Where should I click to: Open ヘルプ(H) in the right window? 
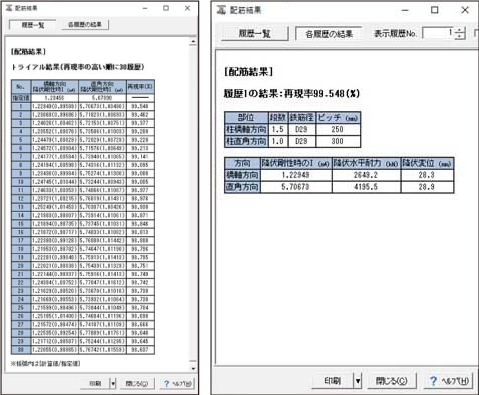coord(449,381)
